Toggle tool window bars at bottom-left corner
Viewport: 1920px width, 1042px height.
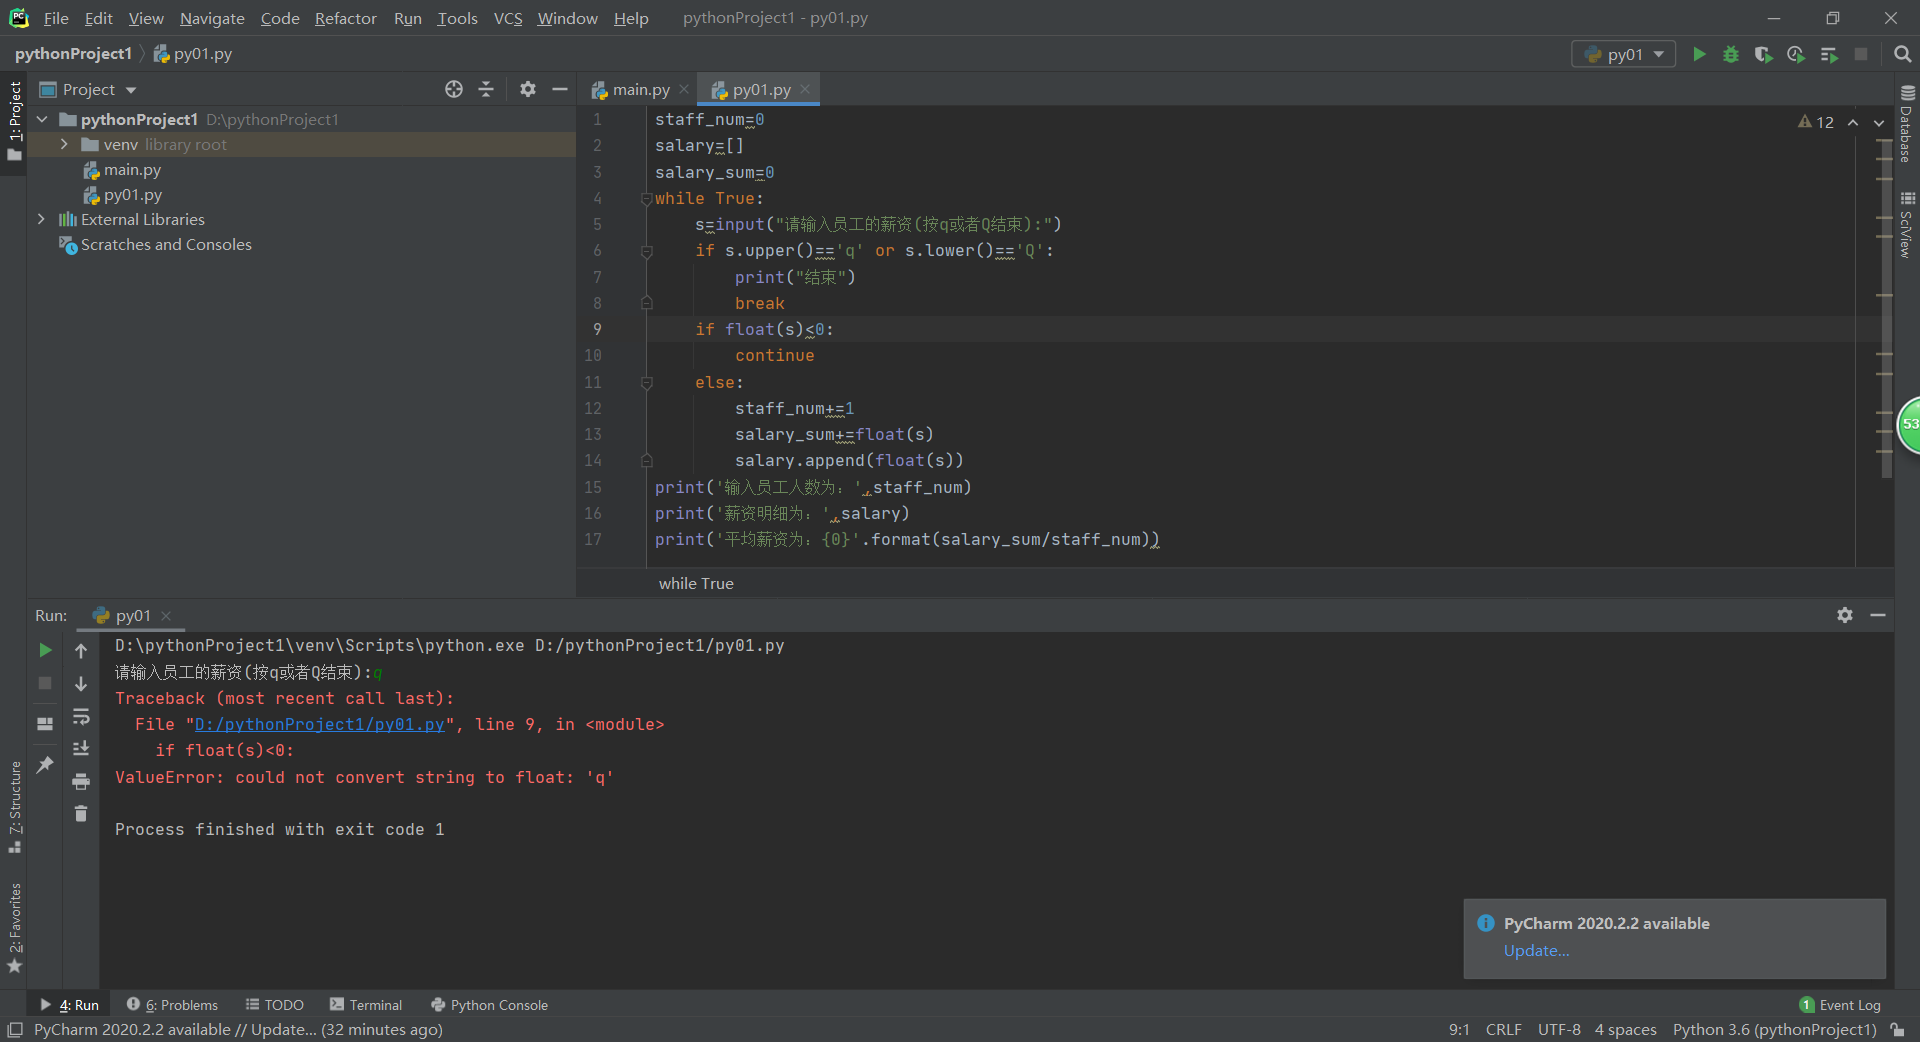(14, 1030)
